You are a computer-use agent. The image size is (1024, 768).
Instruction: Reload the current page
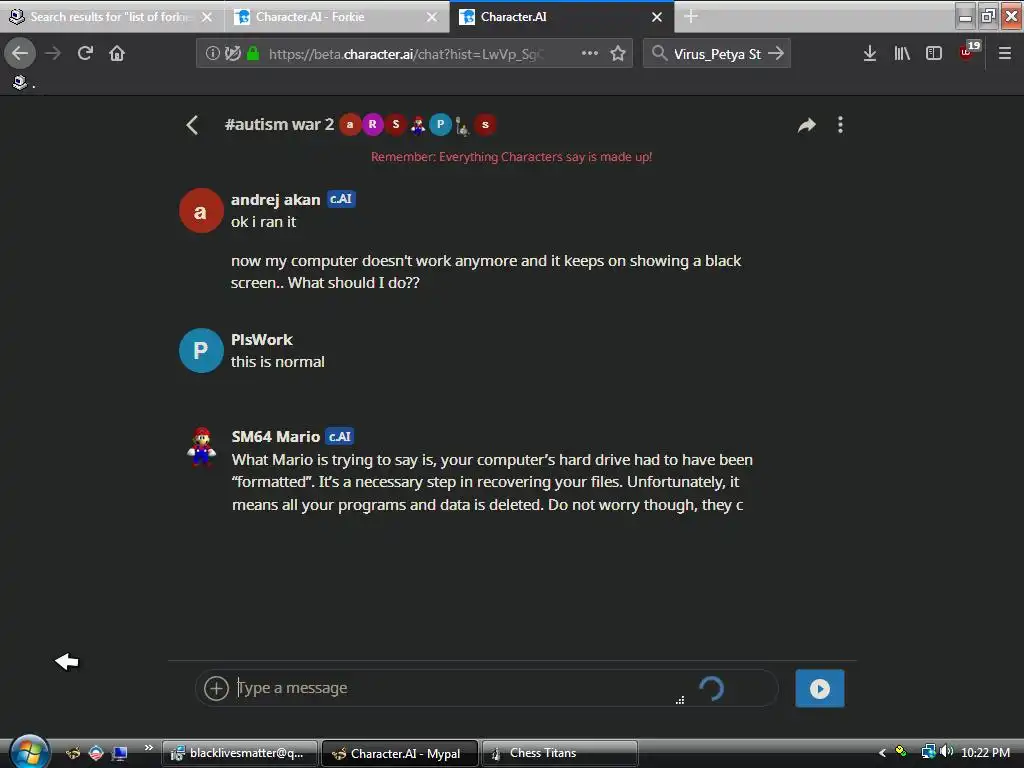[85, 53]
